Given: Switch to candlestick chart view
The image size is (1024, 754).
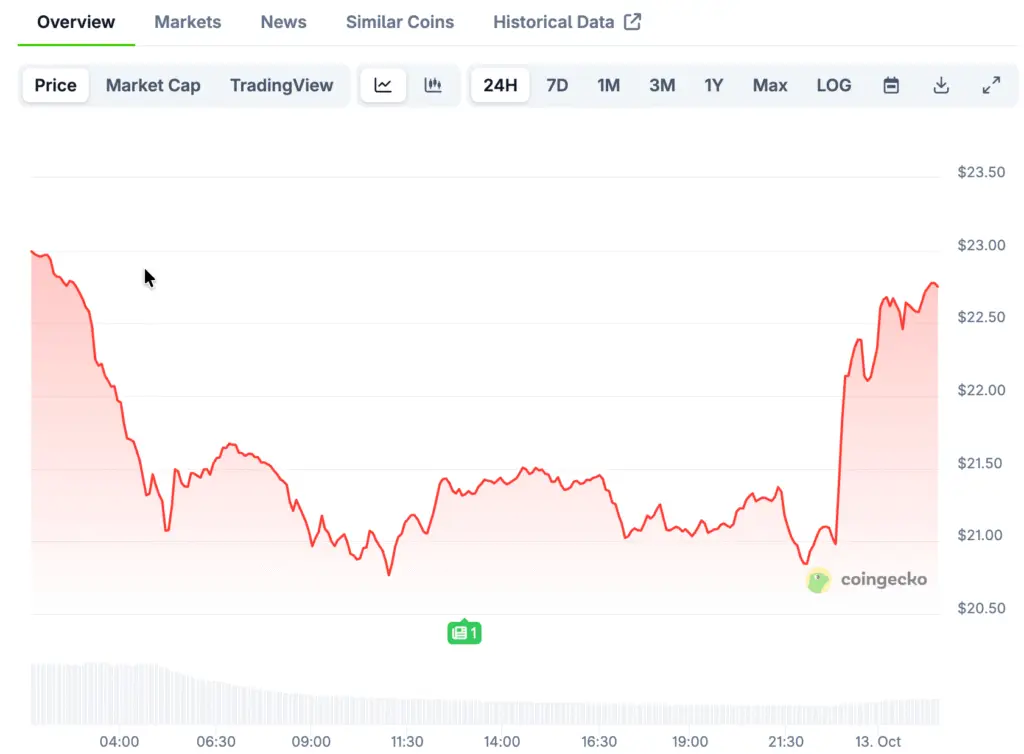Looking at the screenshot, I should click(x=433, y=85).
